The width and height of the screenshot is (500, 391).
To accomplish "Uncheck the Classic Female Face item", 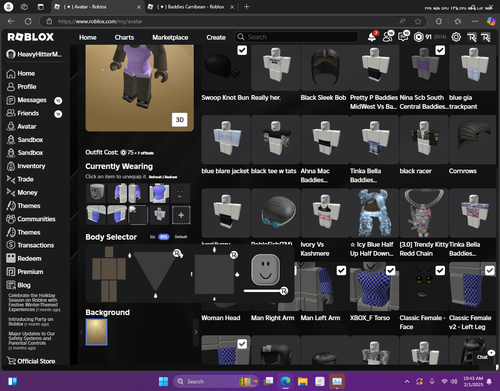I will coord(440,270).
